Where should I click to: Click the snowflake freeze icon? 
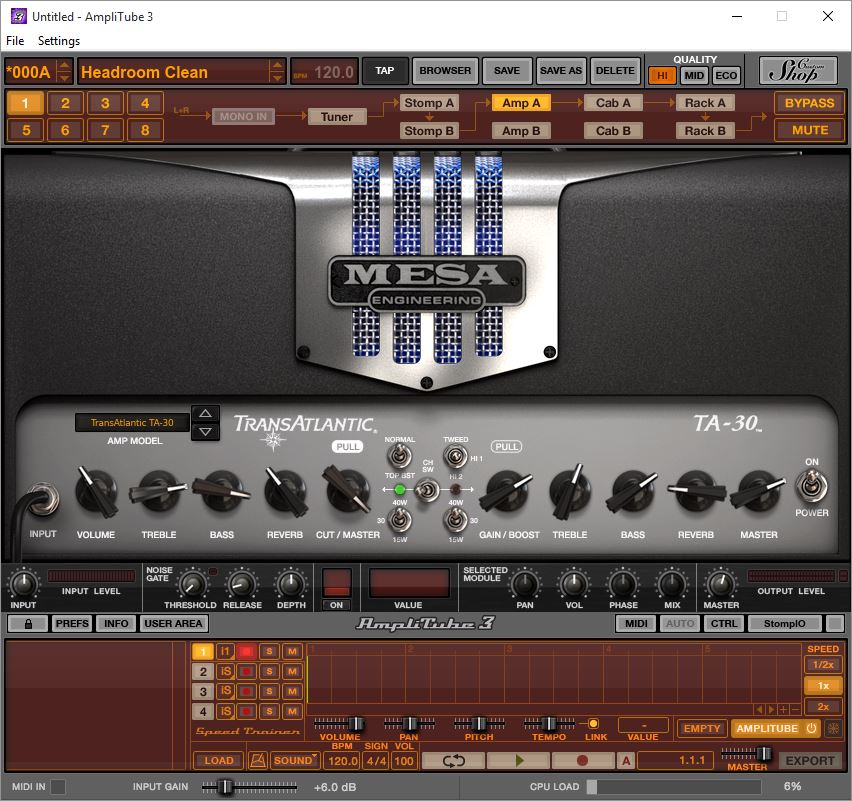(833, 728)
